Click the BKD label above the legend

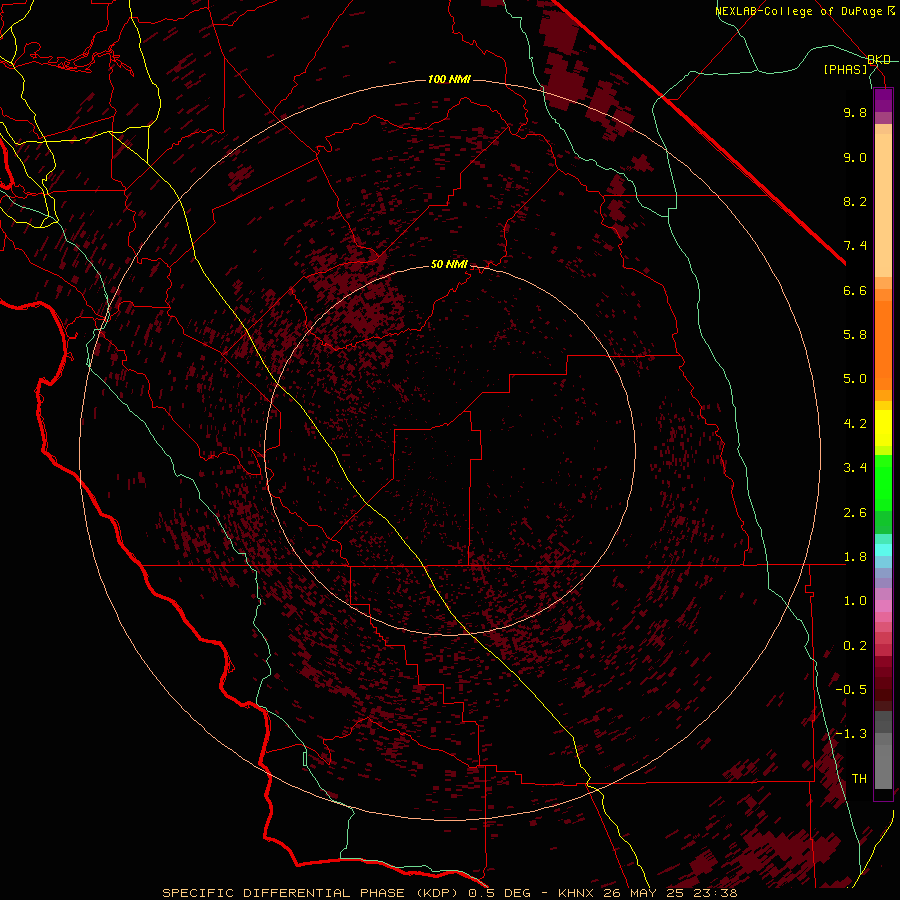(879, 60)
